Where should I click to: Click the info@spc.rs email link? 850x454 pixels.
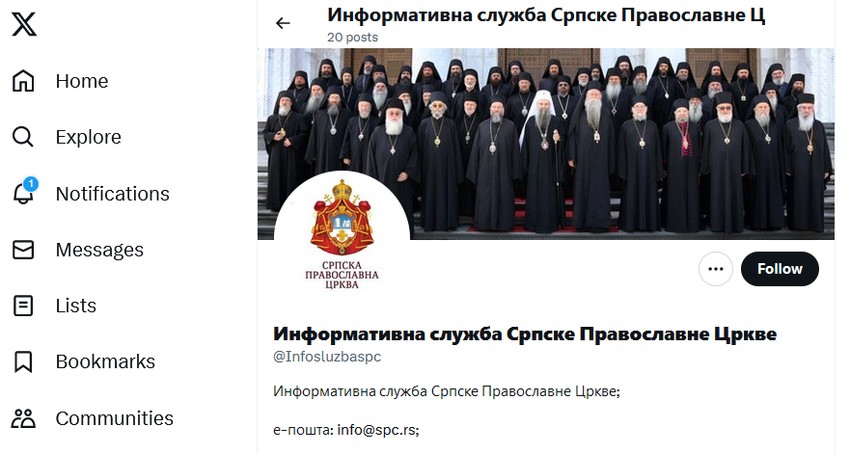tap(378, 430)
